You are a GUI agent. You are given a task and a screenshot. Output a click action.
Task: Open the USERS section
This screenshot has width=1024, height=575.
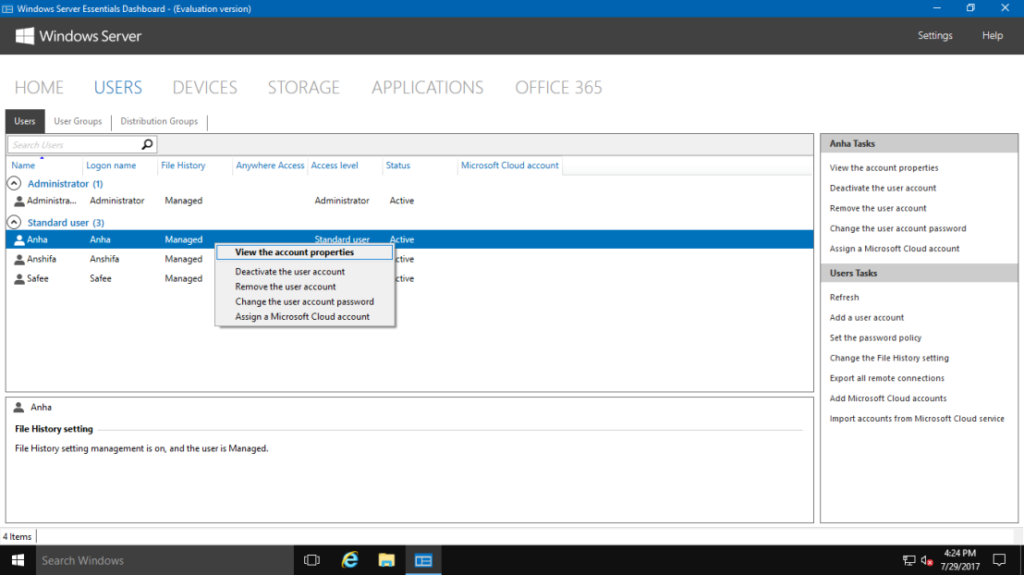(118, 88)
